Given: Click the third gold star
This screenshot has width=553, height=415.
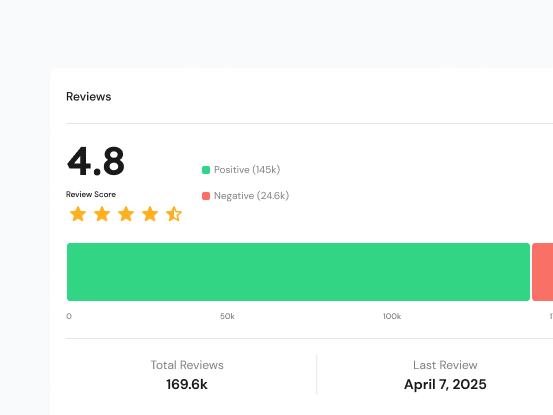Looking at the screenshot, I should tap(126, 214).
